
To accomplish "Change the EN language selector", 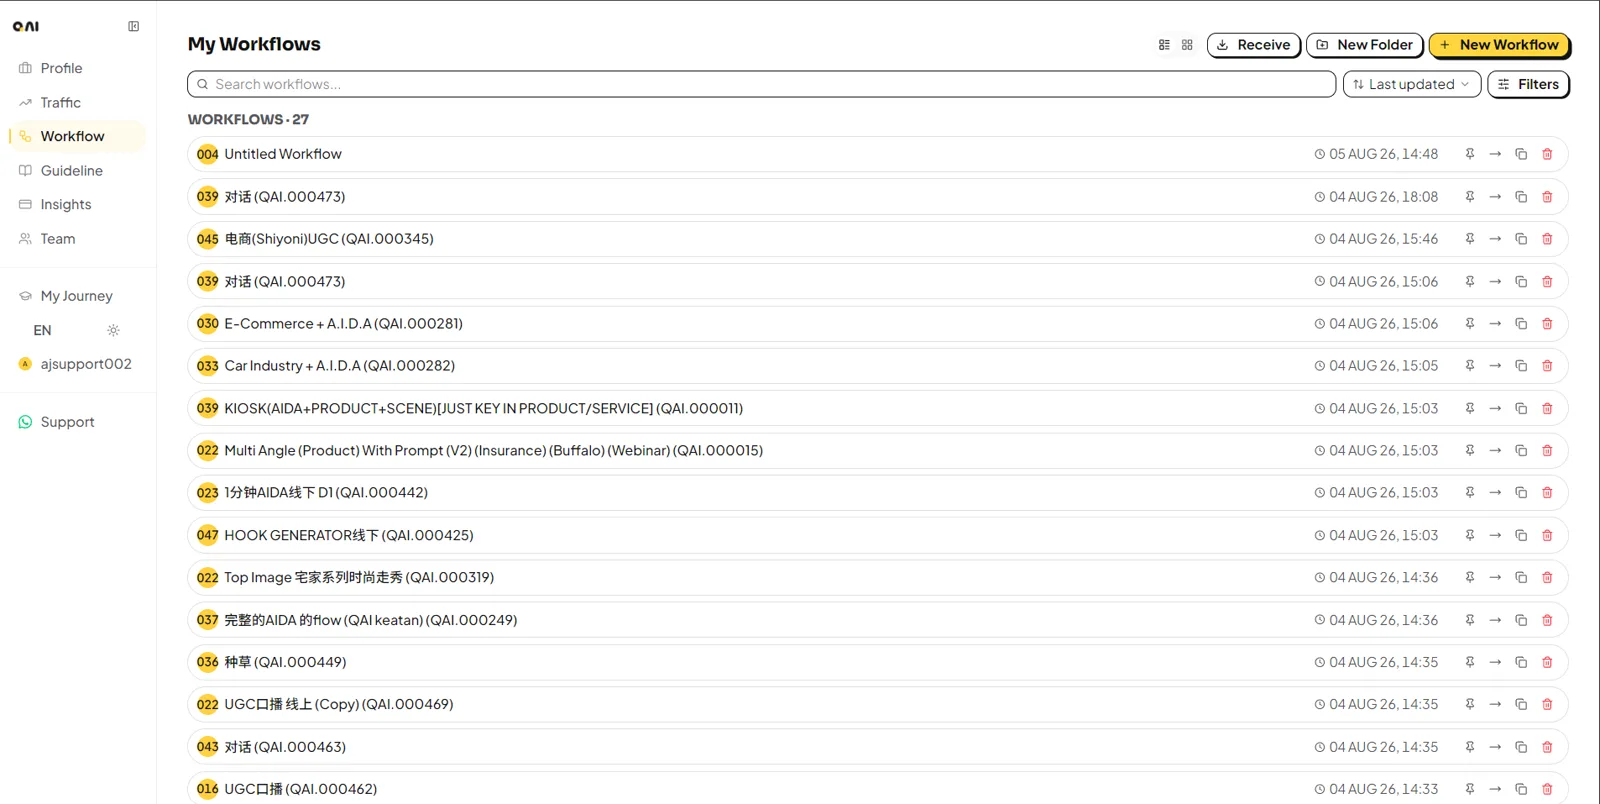I will coord(42,330).
